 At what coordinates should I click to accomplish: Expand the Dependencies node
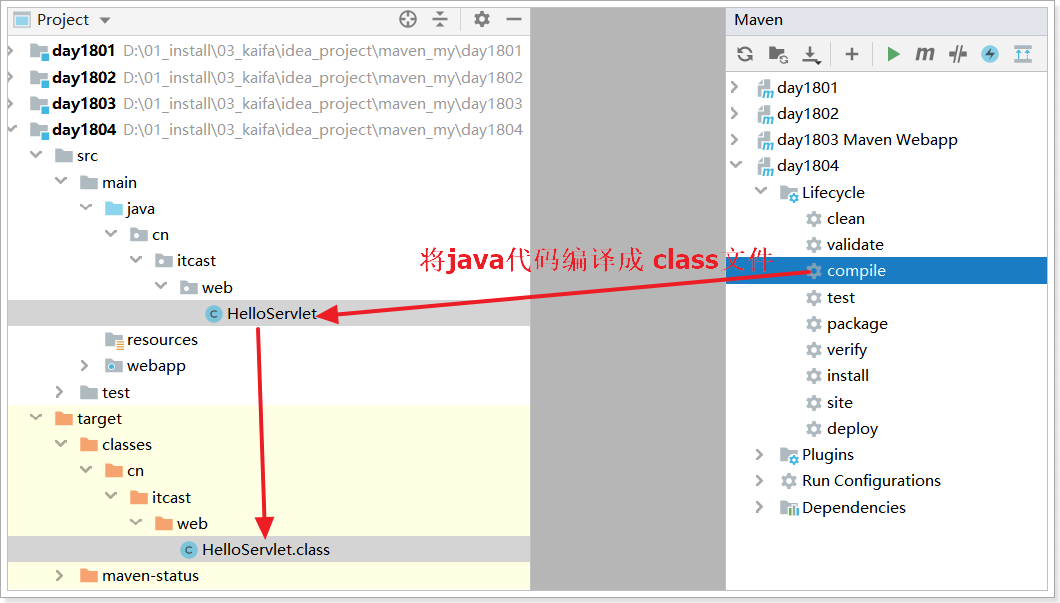pyautogui.click(x=759, y=507)
